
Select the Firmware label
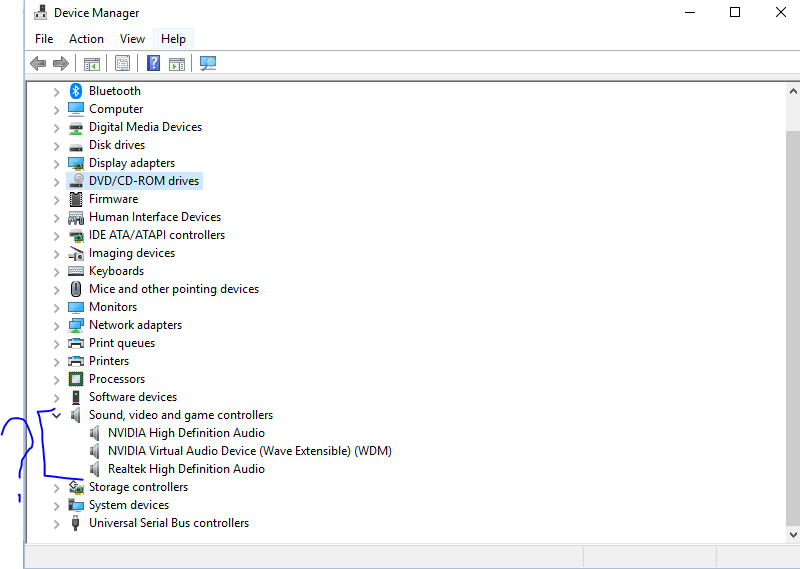(113, 199)
